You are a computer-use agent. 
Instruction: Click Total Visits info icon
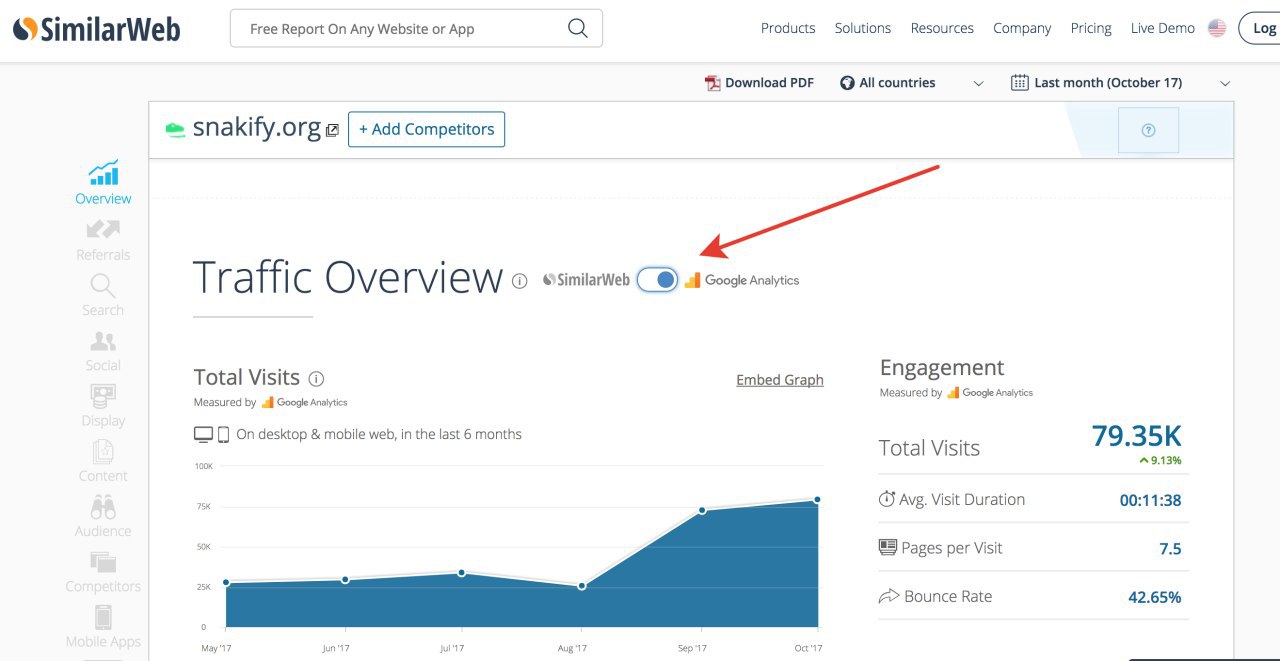coord(316,379)
